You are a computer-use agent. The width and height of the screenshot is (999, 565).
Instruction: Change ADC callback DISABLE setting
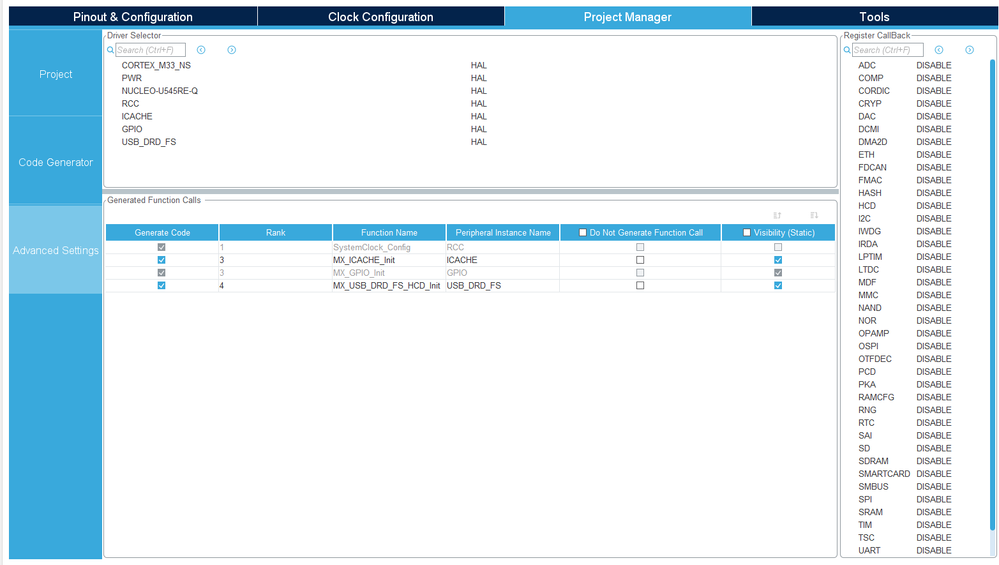pyautogui.click(x=933, y=65)
